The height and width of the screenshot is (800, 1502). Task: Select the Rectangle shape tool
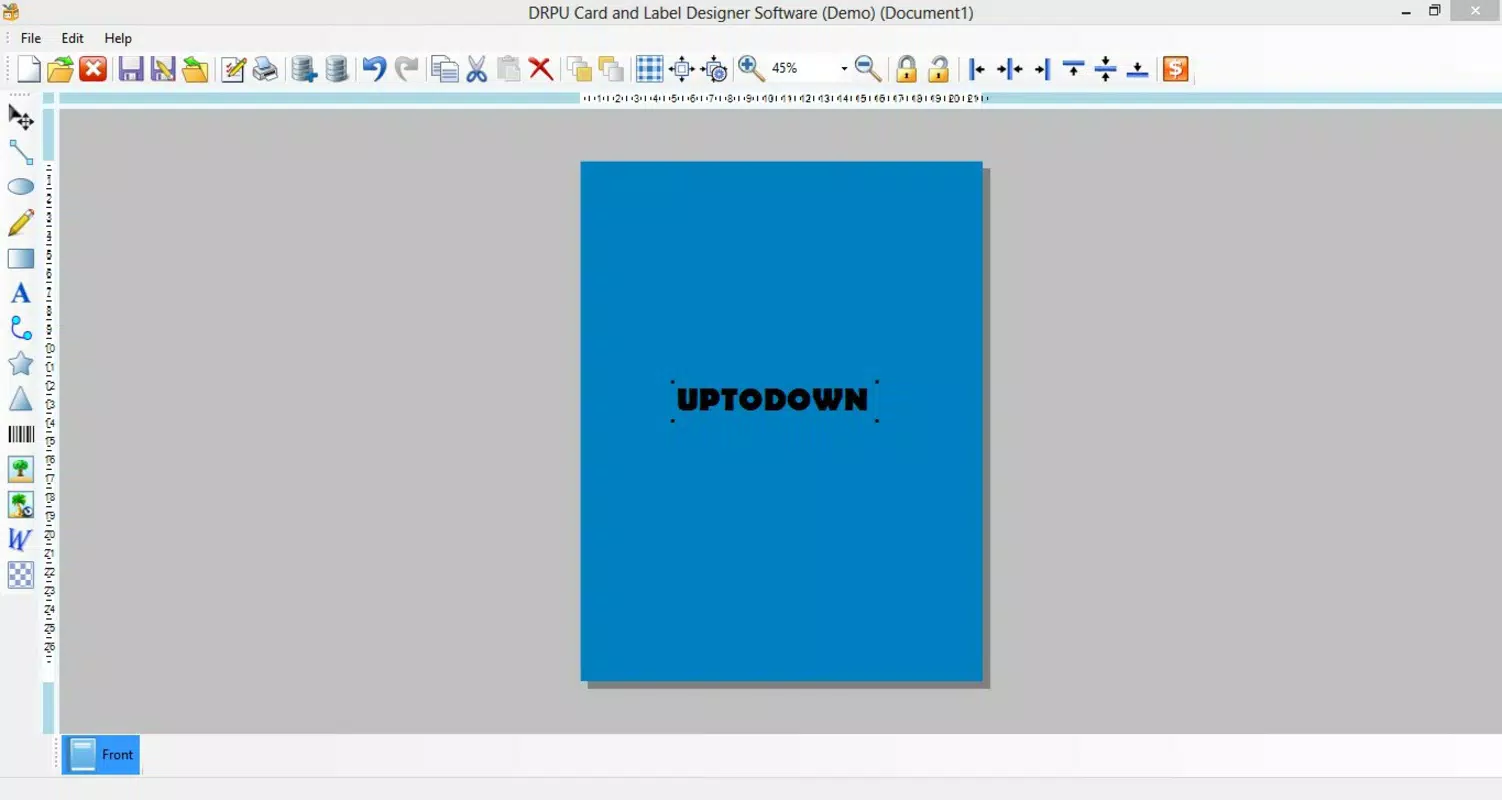[21, 259]
